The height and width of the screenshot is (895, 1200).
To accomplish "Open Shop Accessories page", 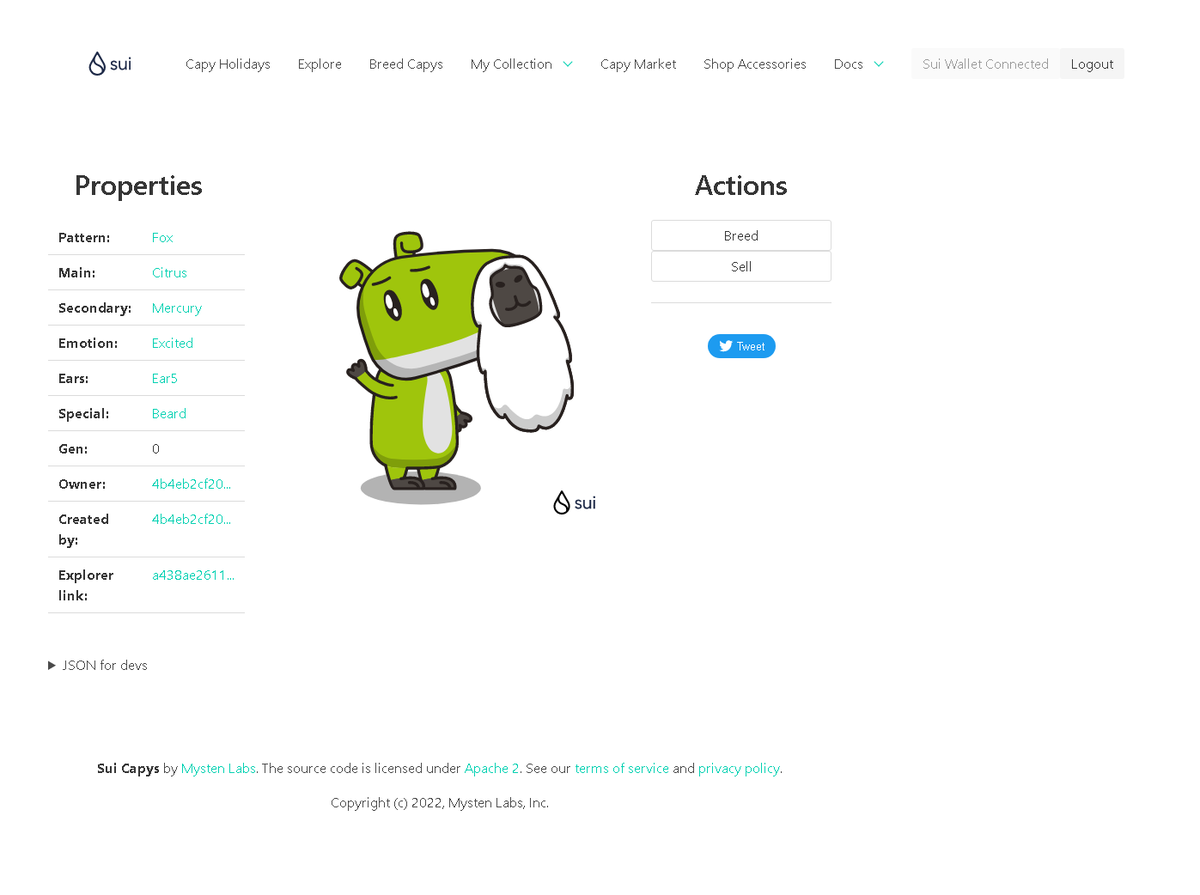I will [x=755, y=64].
